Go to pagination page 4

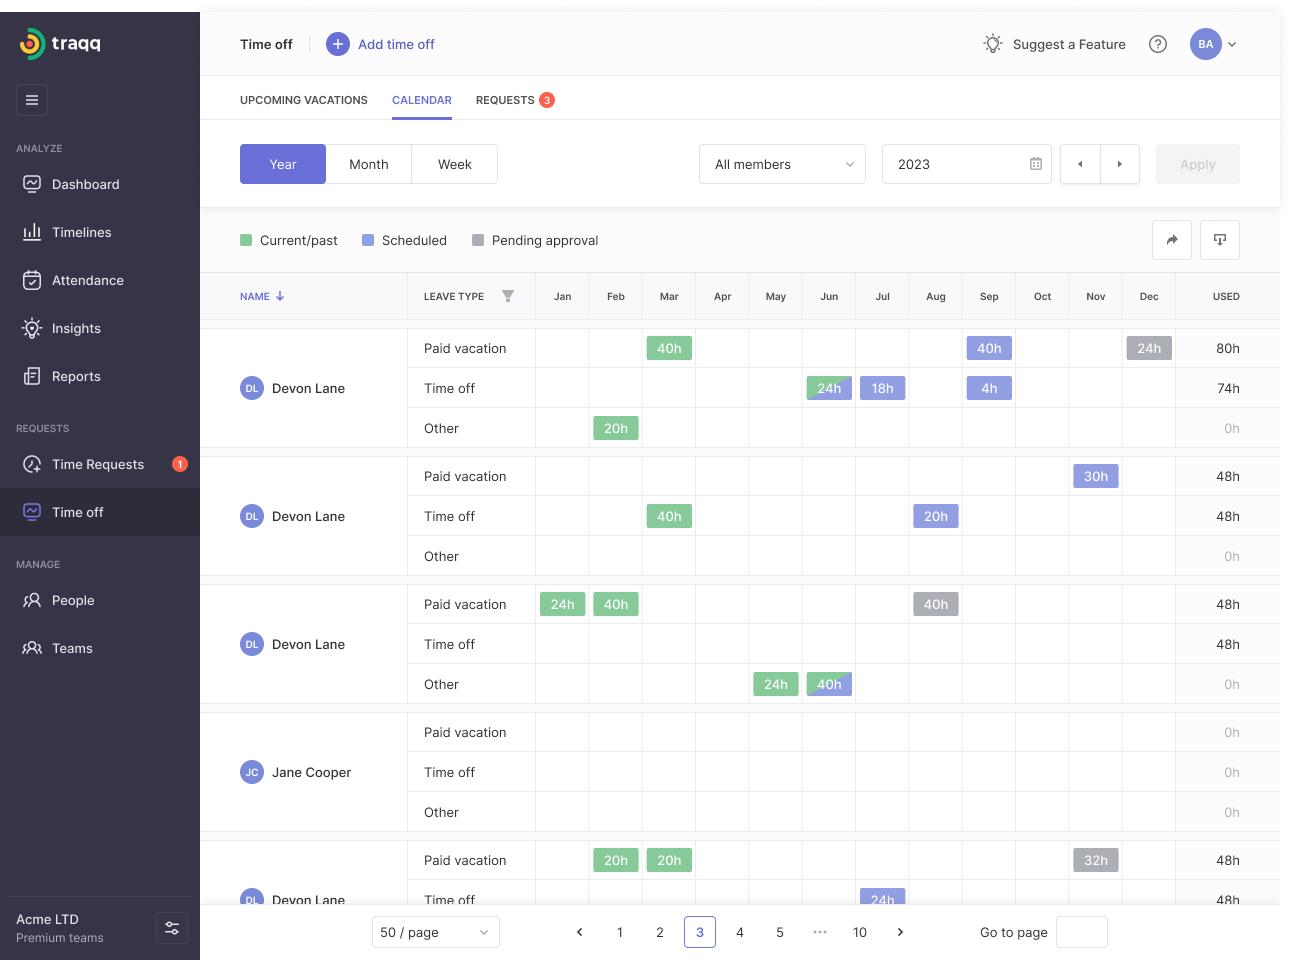pyautogui.click(x=740, y=932)
